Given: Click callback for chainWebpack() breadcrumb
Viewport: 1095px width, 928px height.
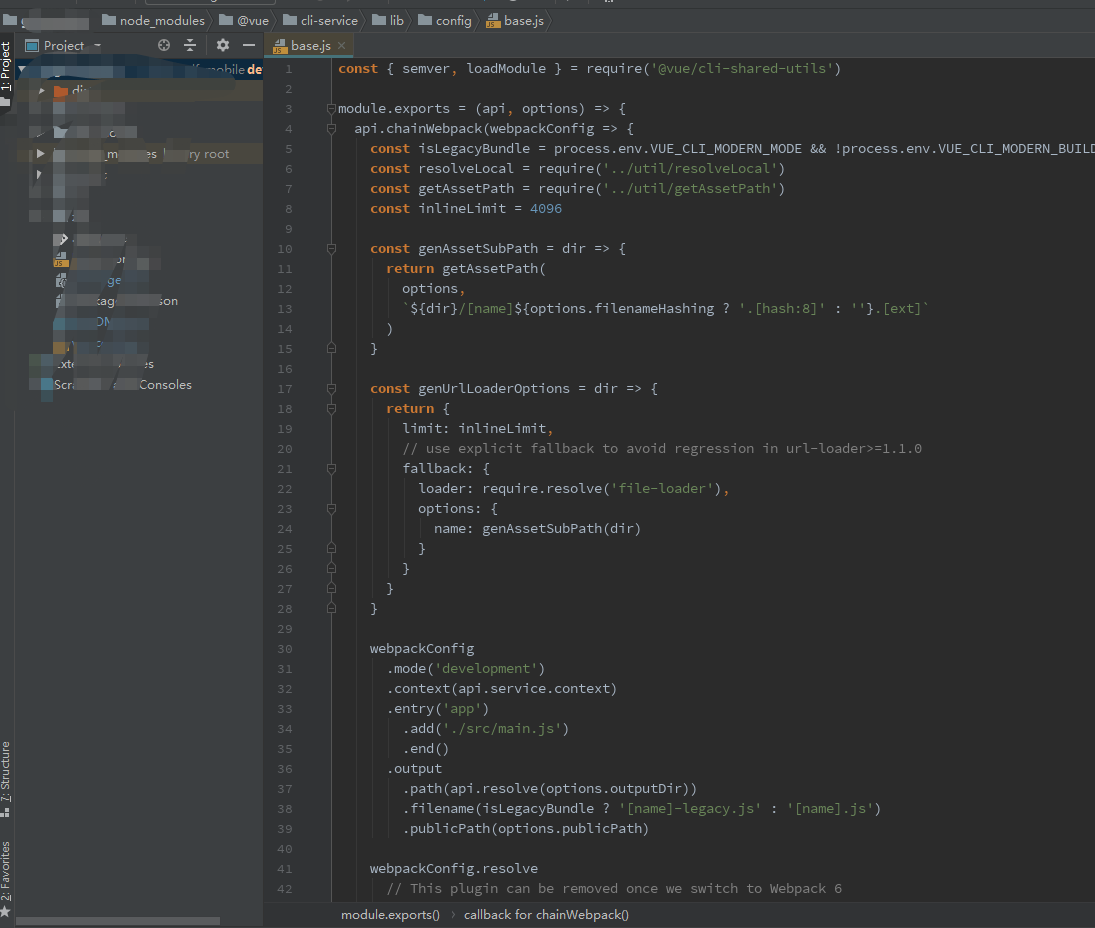Looking at the screenshot, I should tap(546, 915).
